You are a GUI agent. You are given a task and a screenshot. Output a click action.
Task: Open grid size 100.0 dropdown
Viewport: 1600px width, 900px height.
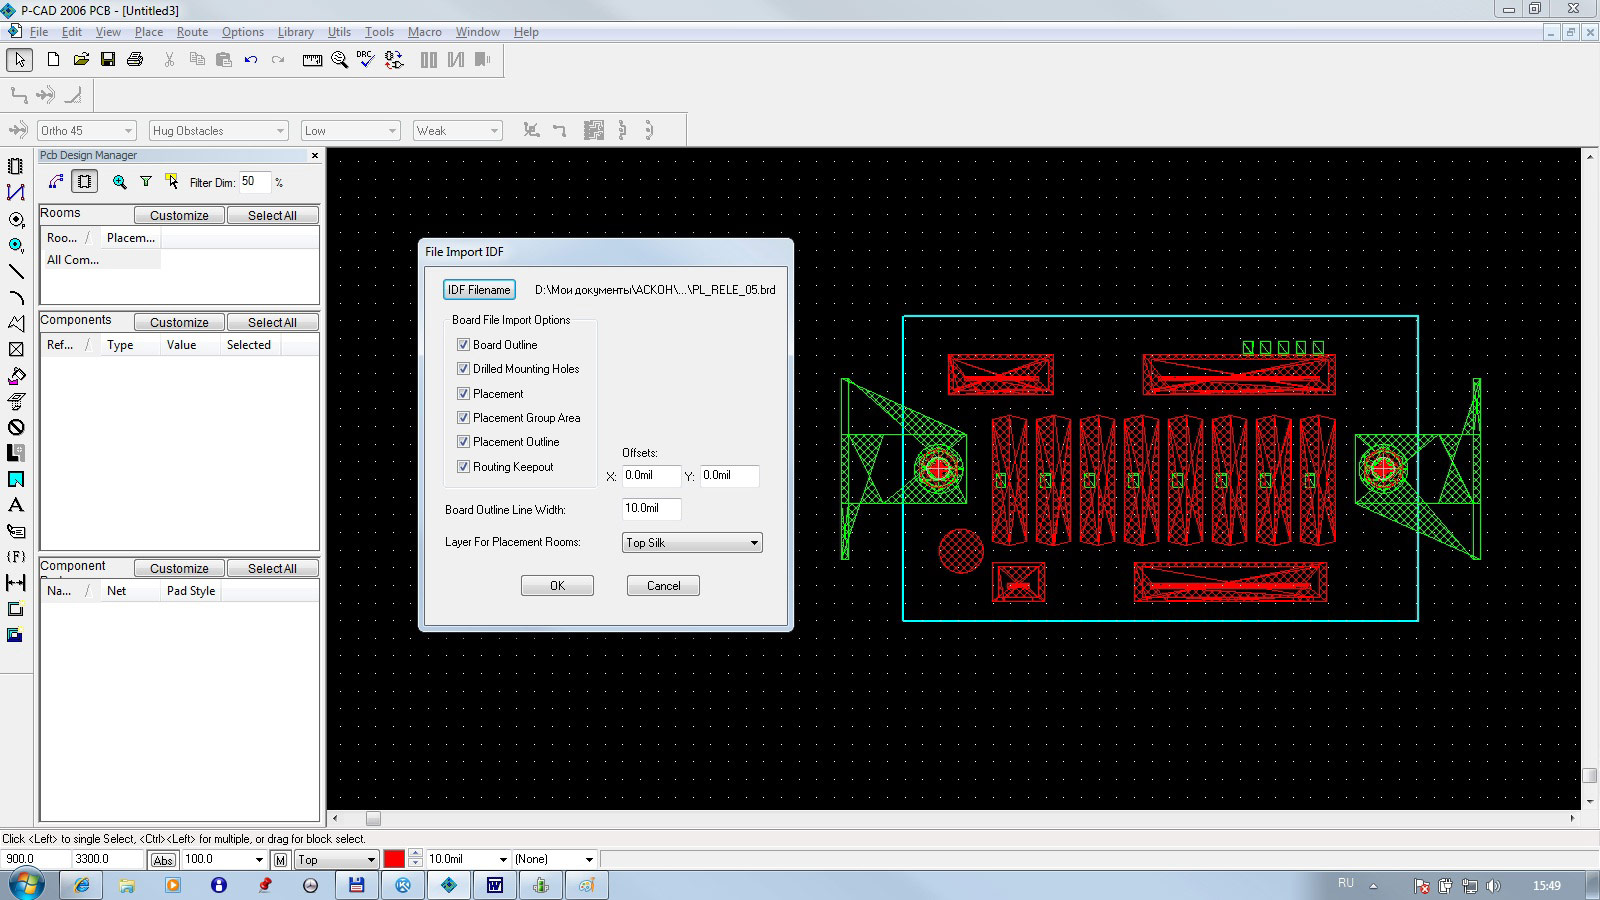pyautogui.click(x=259, y=860)
